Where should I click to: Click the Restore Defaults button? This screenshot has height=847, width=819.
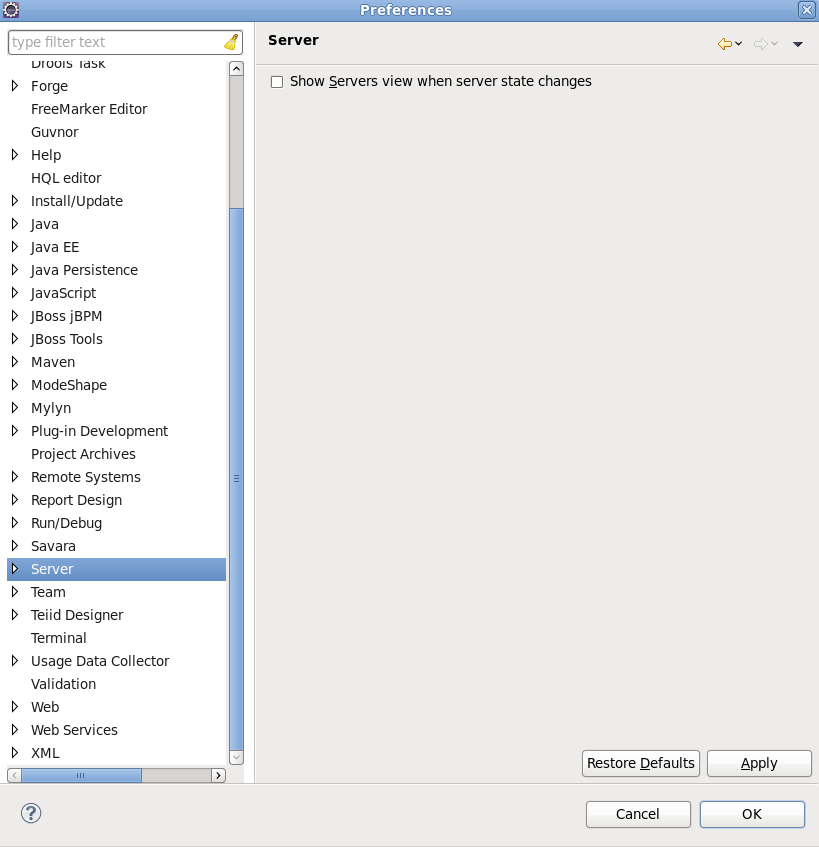tap(641, 763)
